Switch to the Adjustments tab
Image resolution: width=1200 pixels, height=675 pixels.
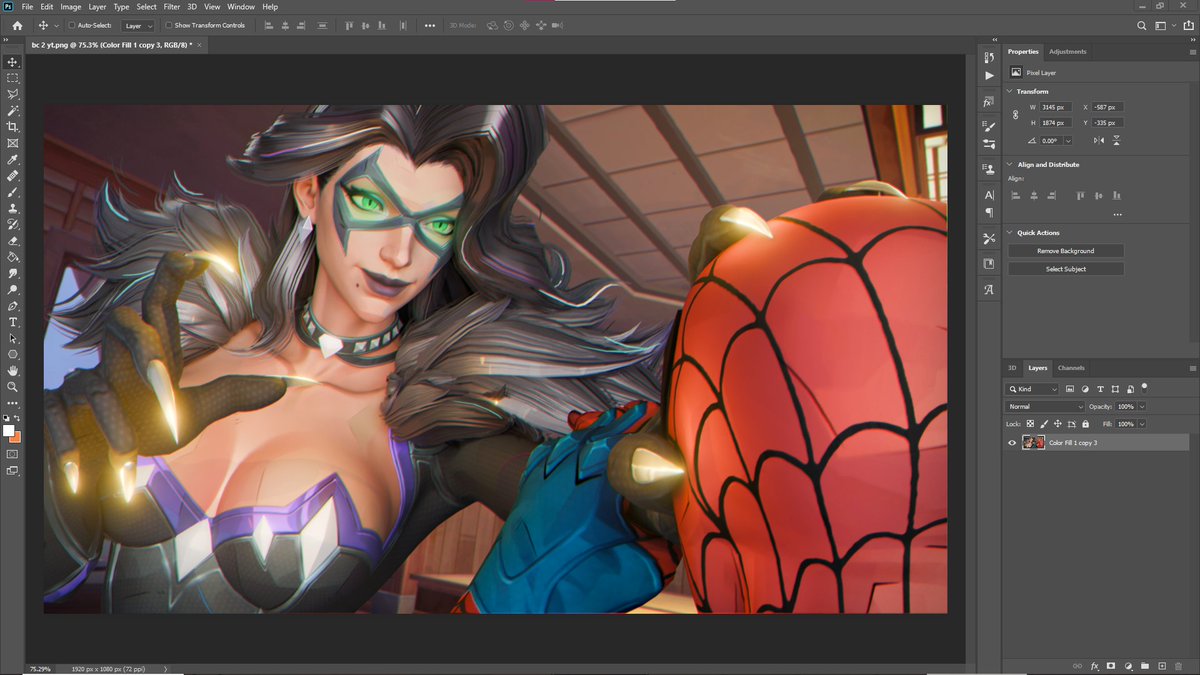(x=1067, y=51)
